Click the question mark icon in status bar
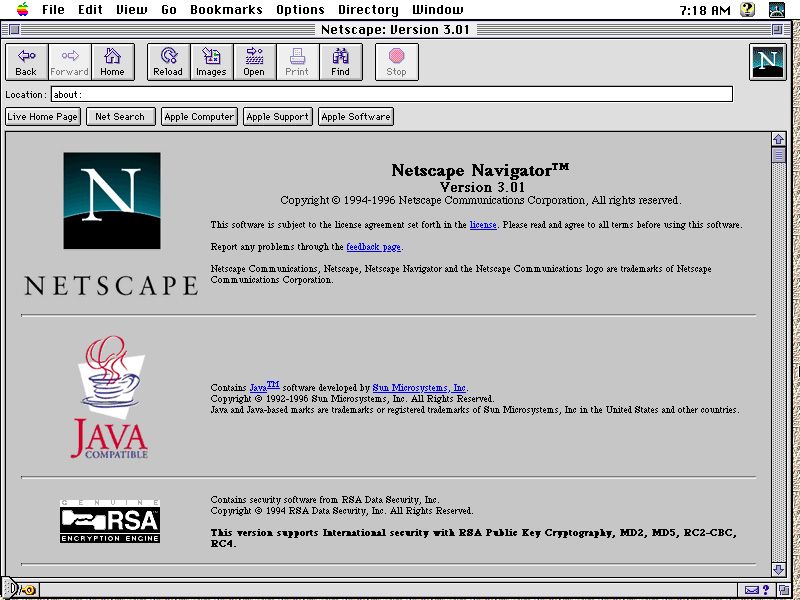800x600 pixels. [765, 590]
